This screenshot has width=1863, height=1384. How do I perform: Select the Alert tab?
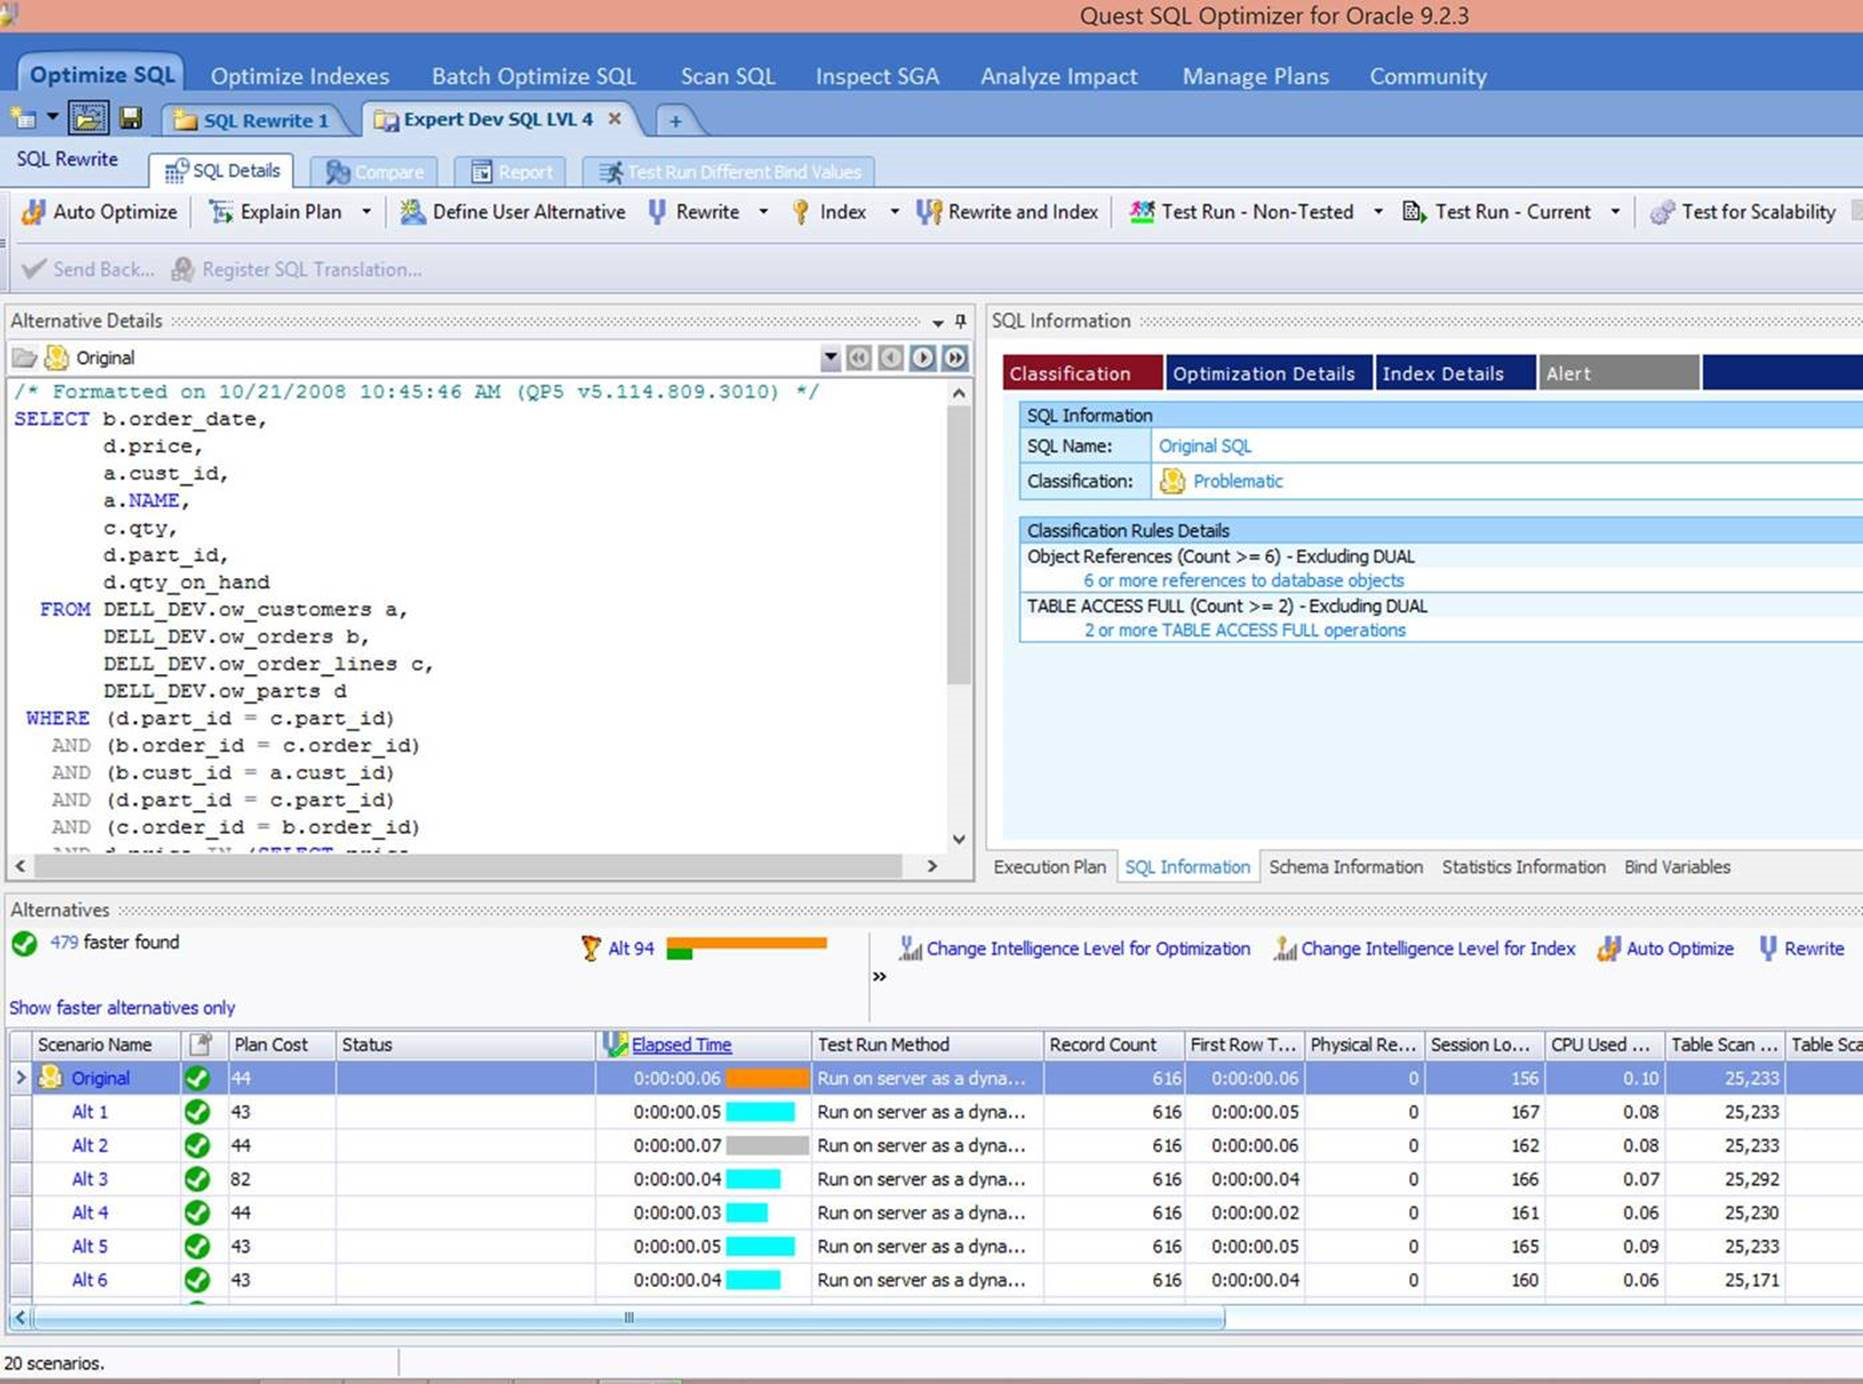1619,373
